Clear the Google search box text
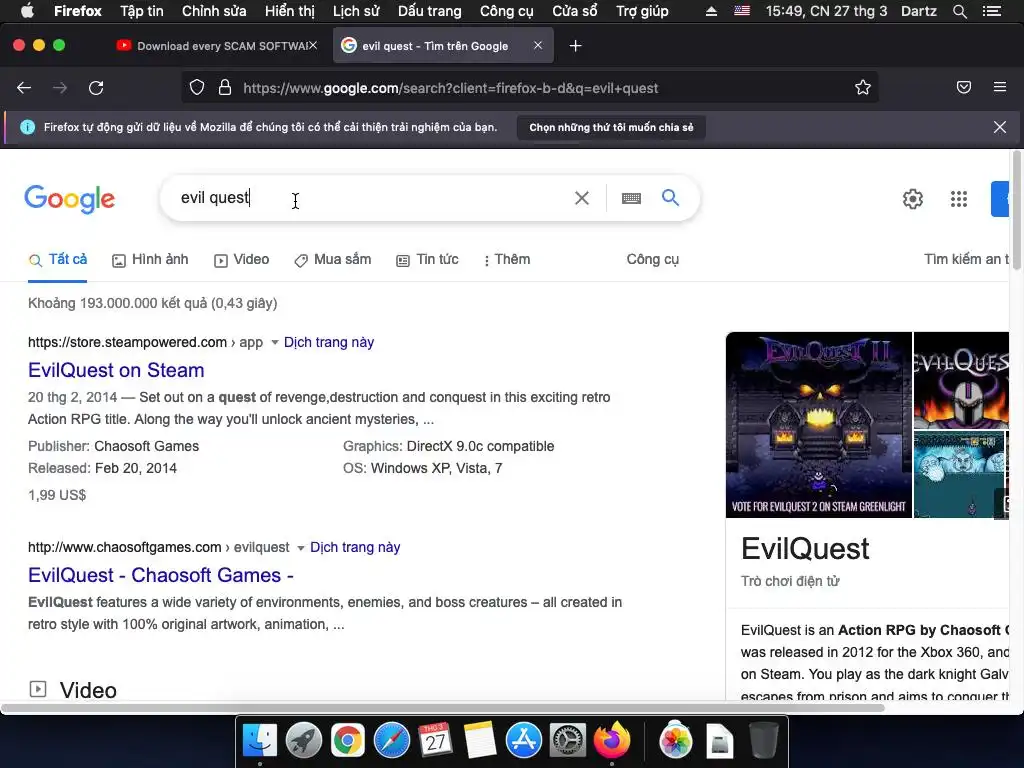 click(581, 198)
